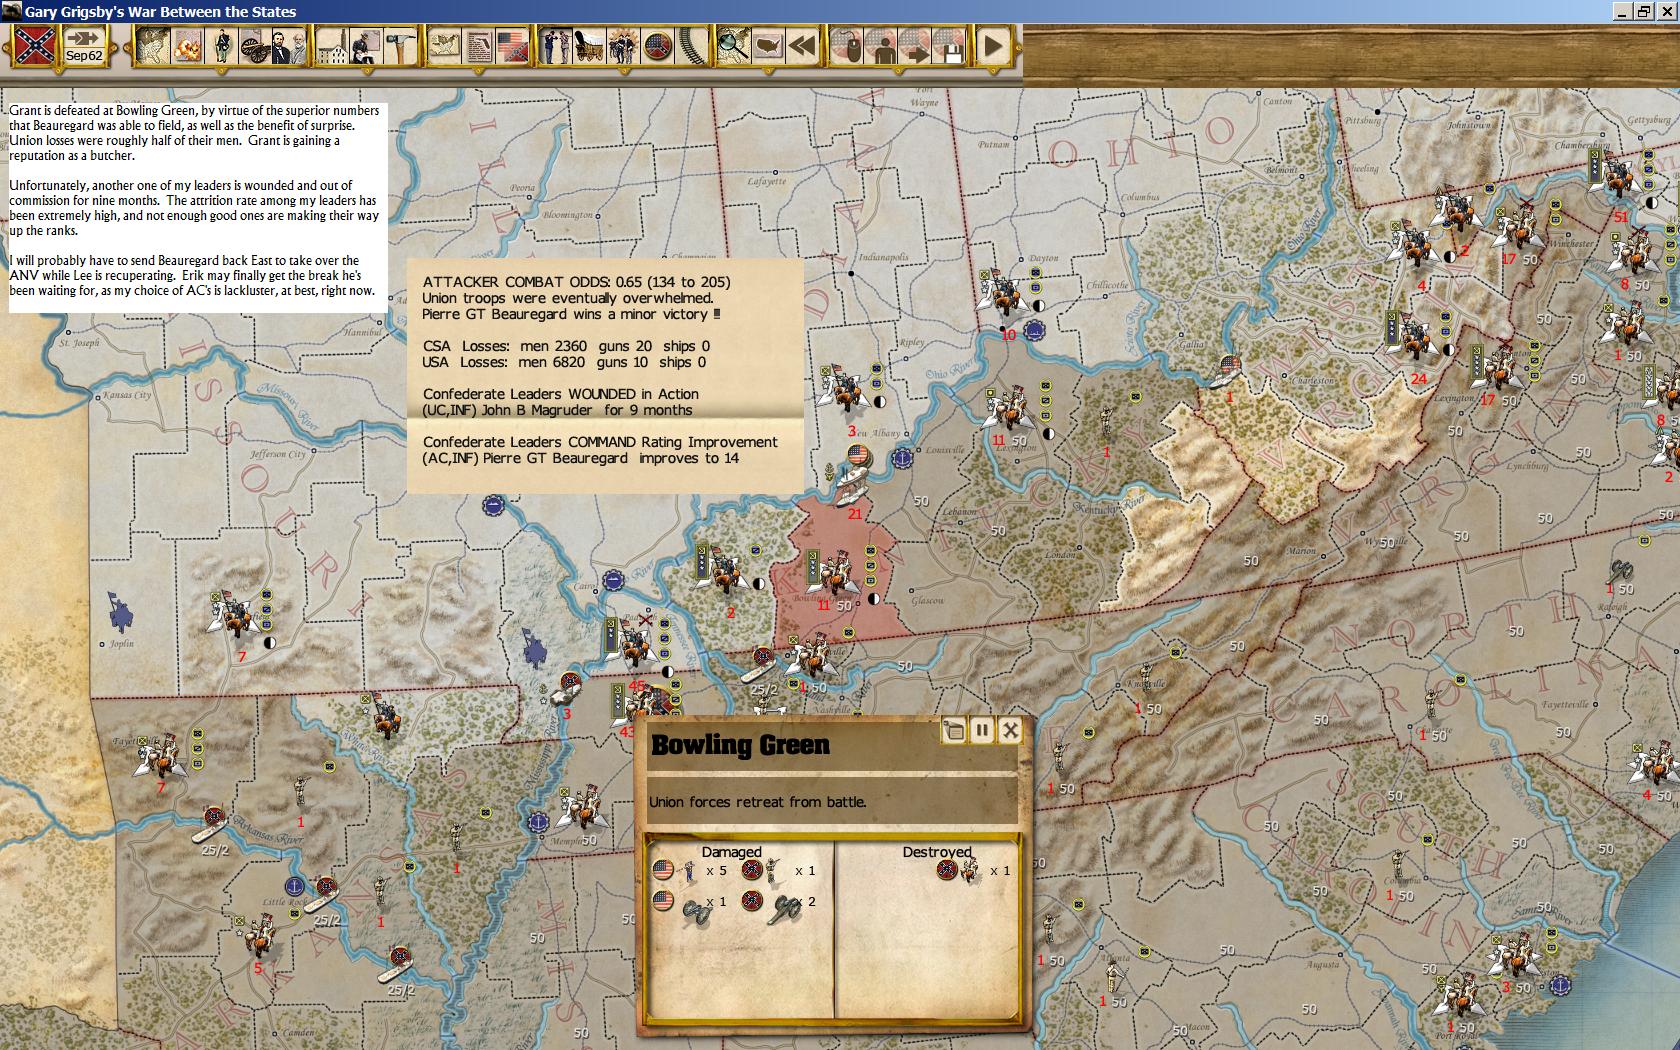The height and width of the screenshot is (1050, 1680).
Task: Click the Damaged column heading
Action: click(731, 852)
